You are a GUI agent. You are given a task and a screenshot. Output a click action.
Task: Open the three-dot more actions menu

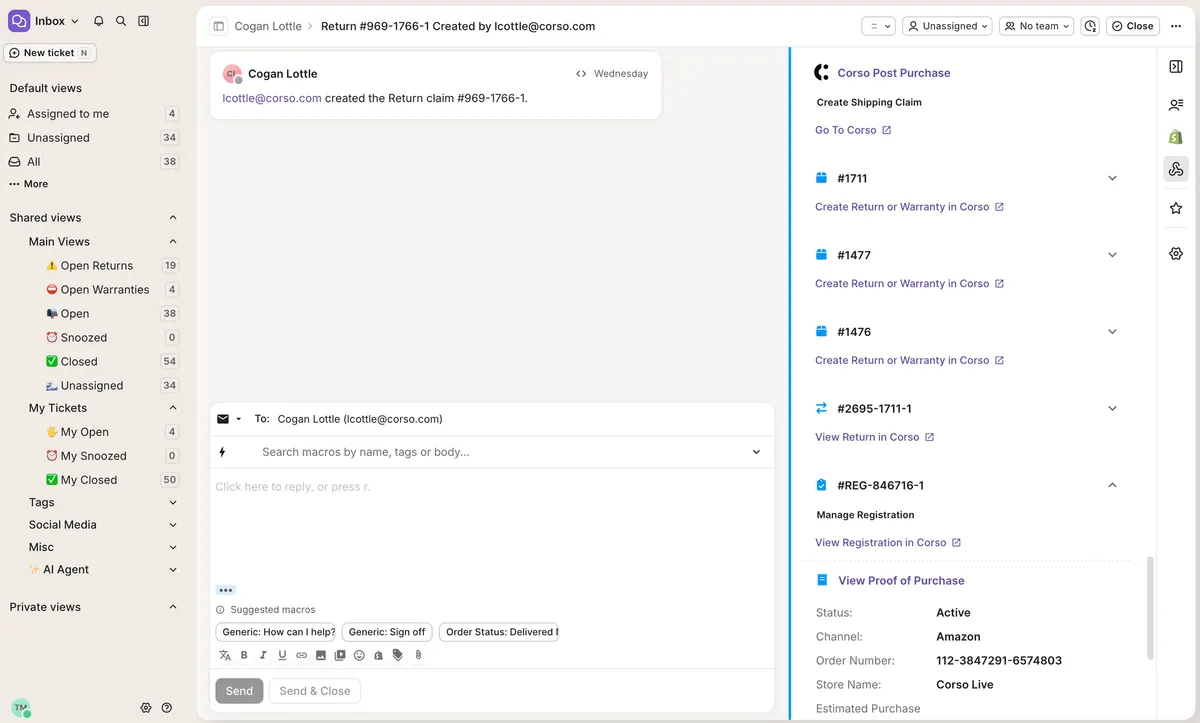[x=1176, y=26]
